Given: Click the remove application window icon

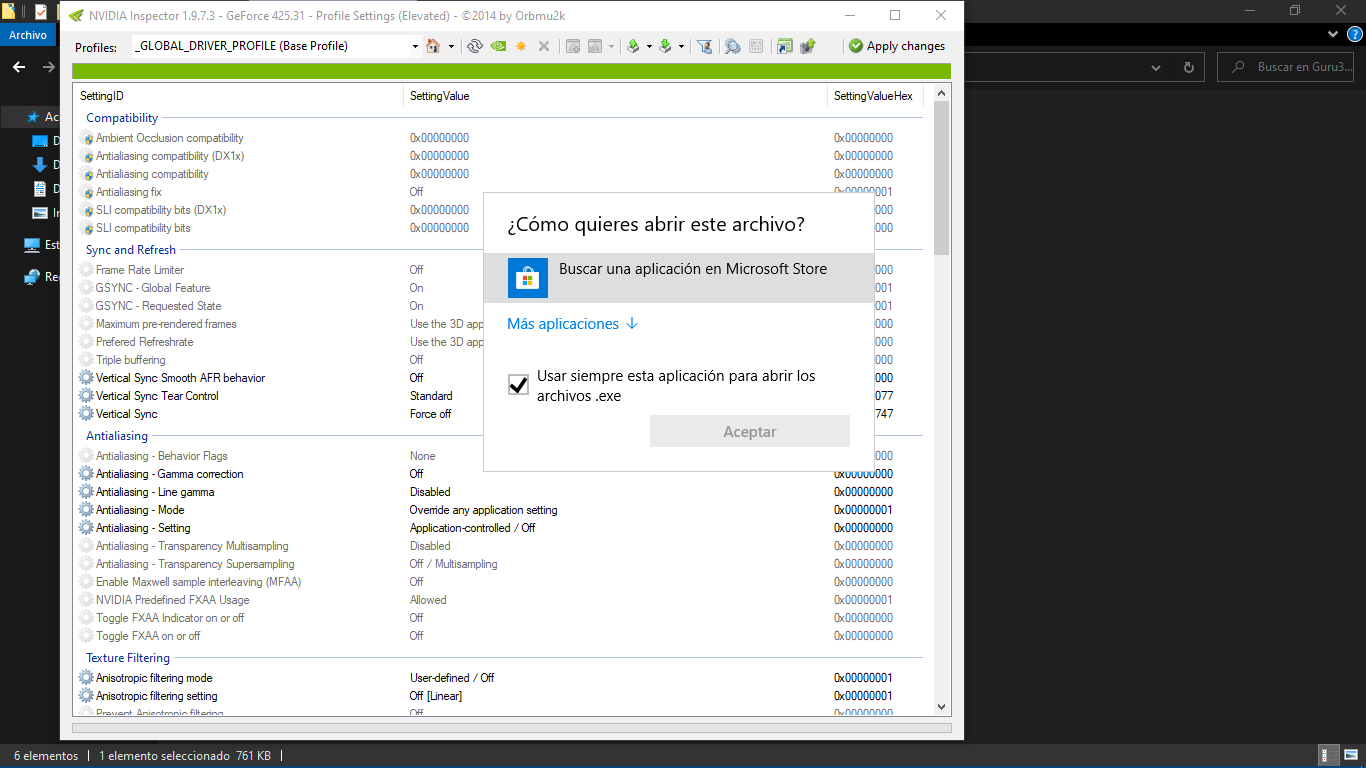Looking at the screenshot, I should 595,46.
